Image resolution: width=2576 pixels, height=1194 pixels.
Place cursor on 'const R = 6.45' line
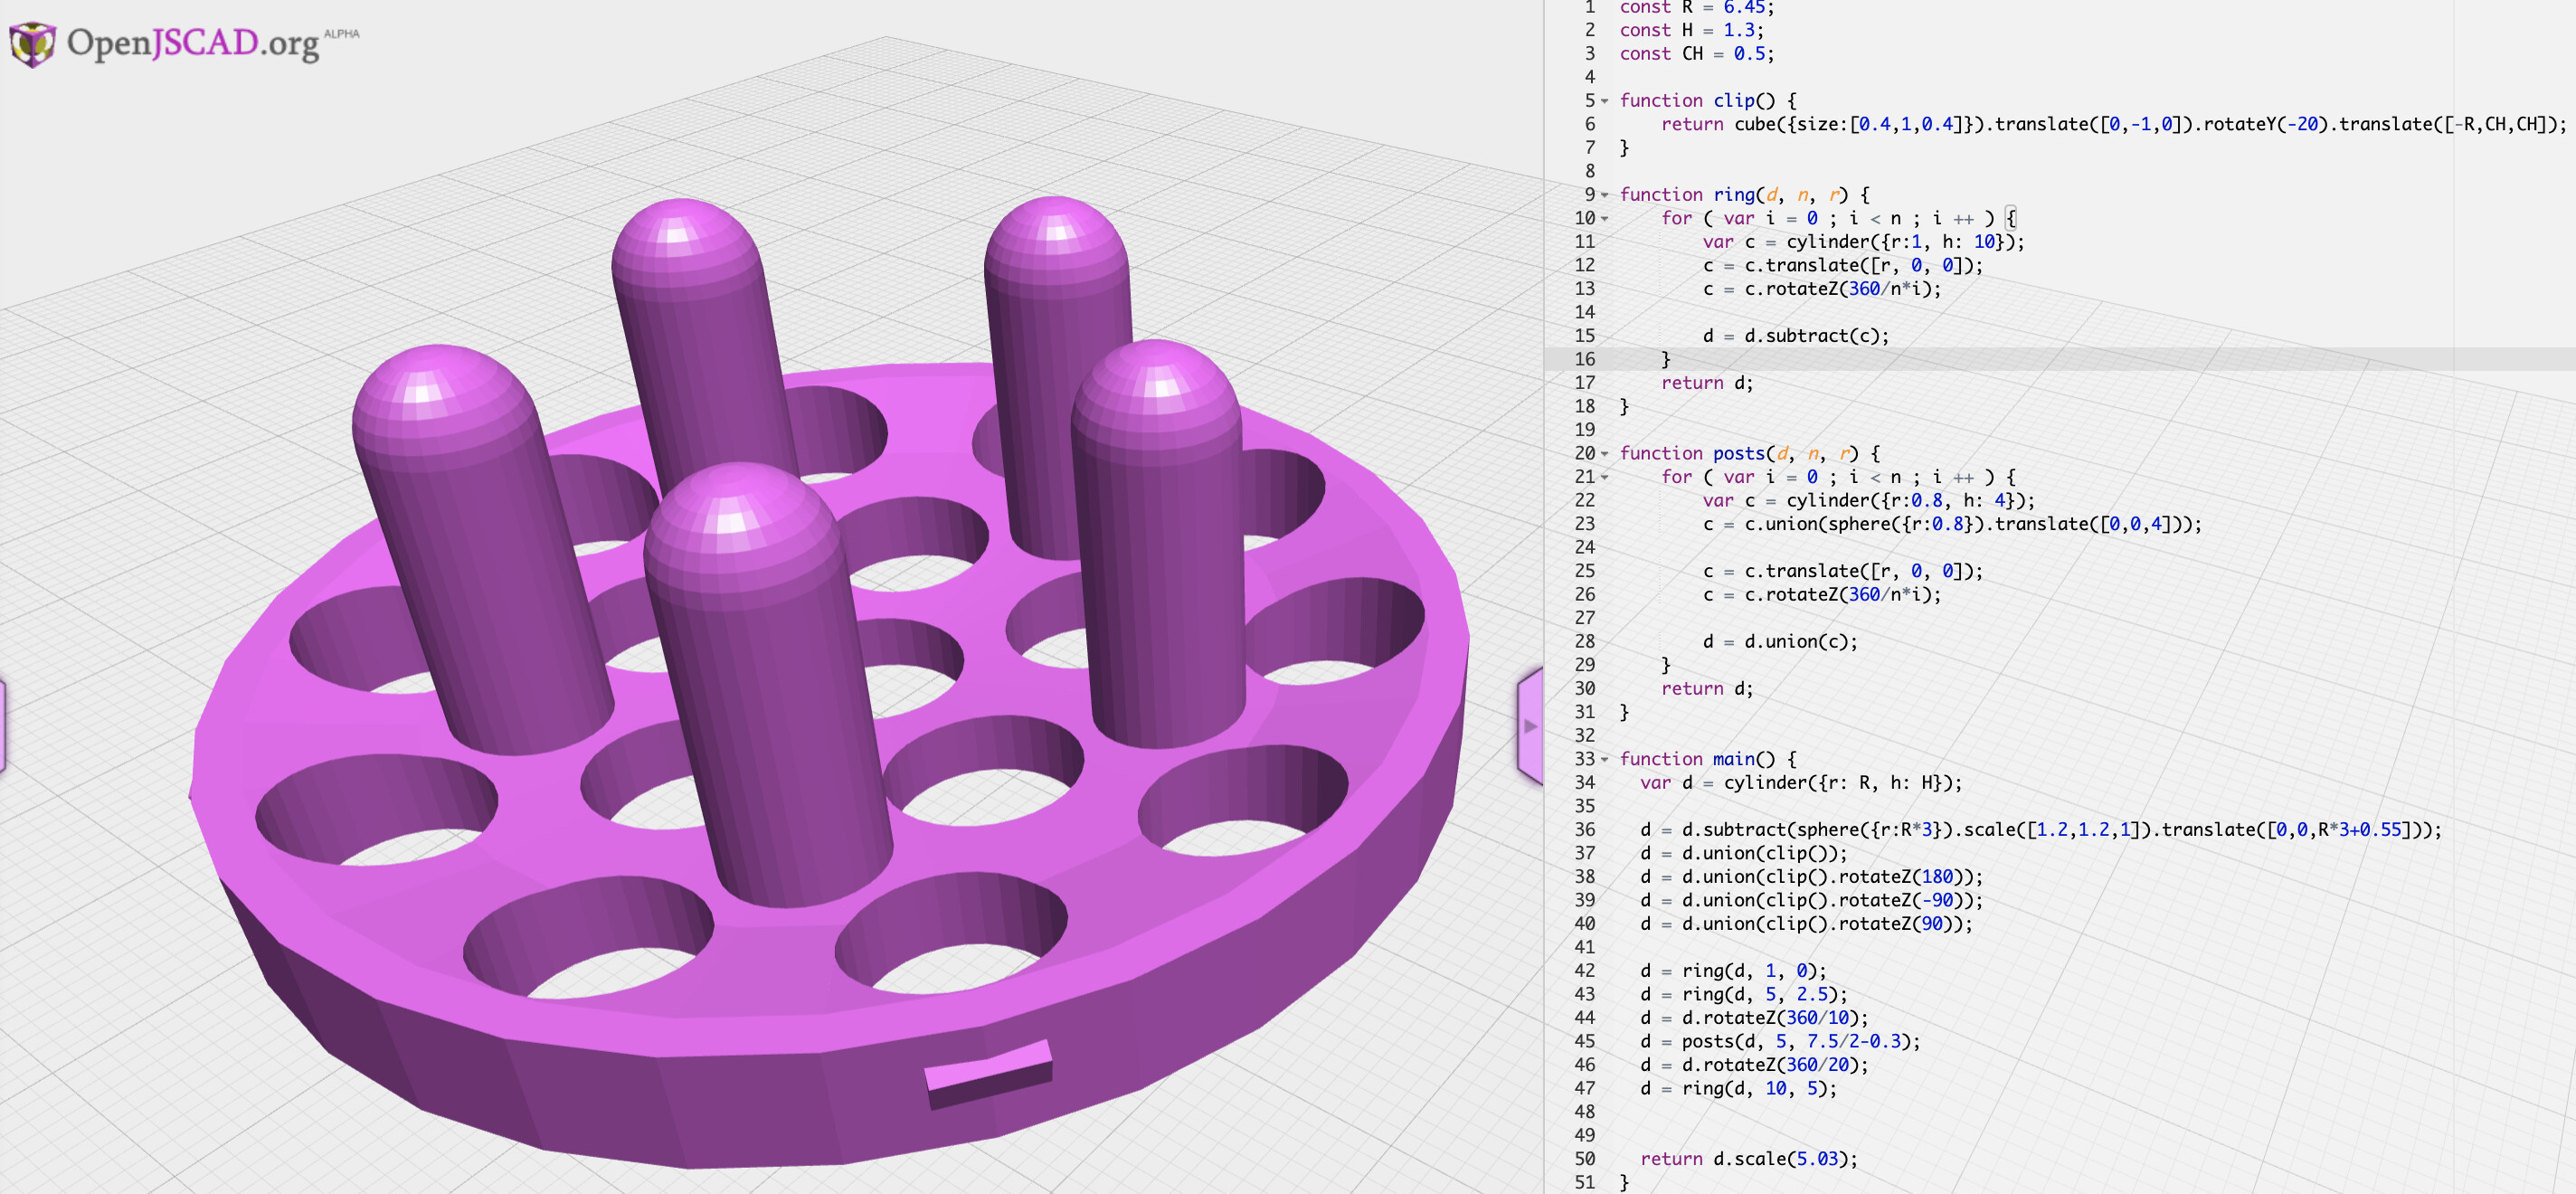[1696, 8]
